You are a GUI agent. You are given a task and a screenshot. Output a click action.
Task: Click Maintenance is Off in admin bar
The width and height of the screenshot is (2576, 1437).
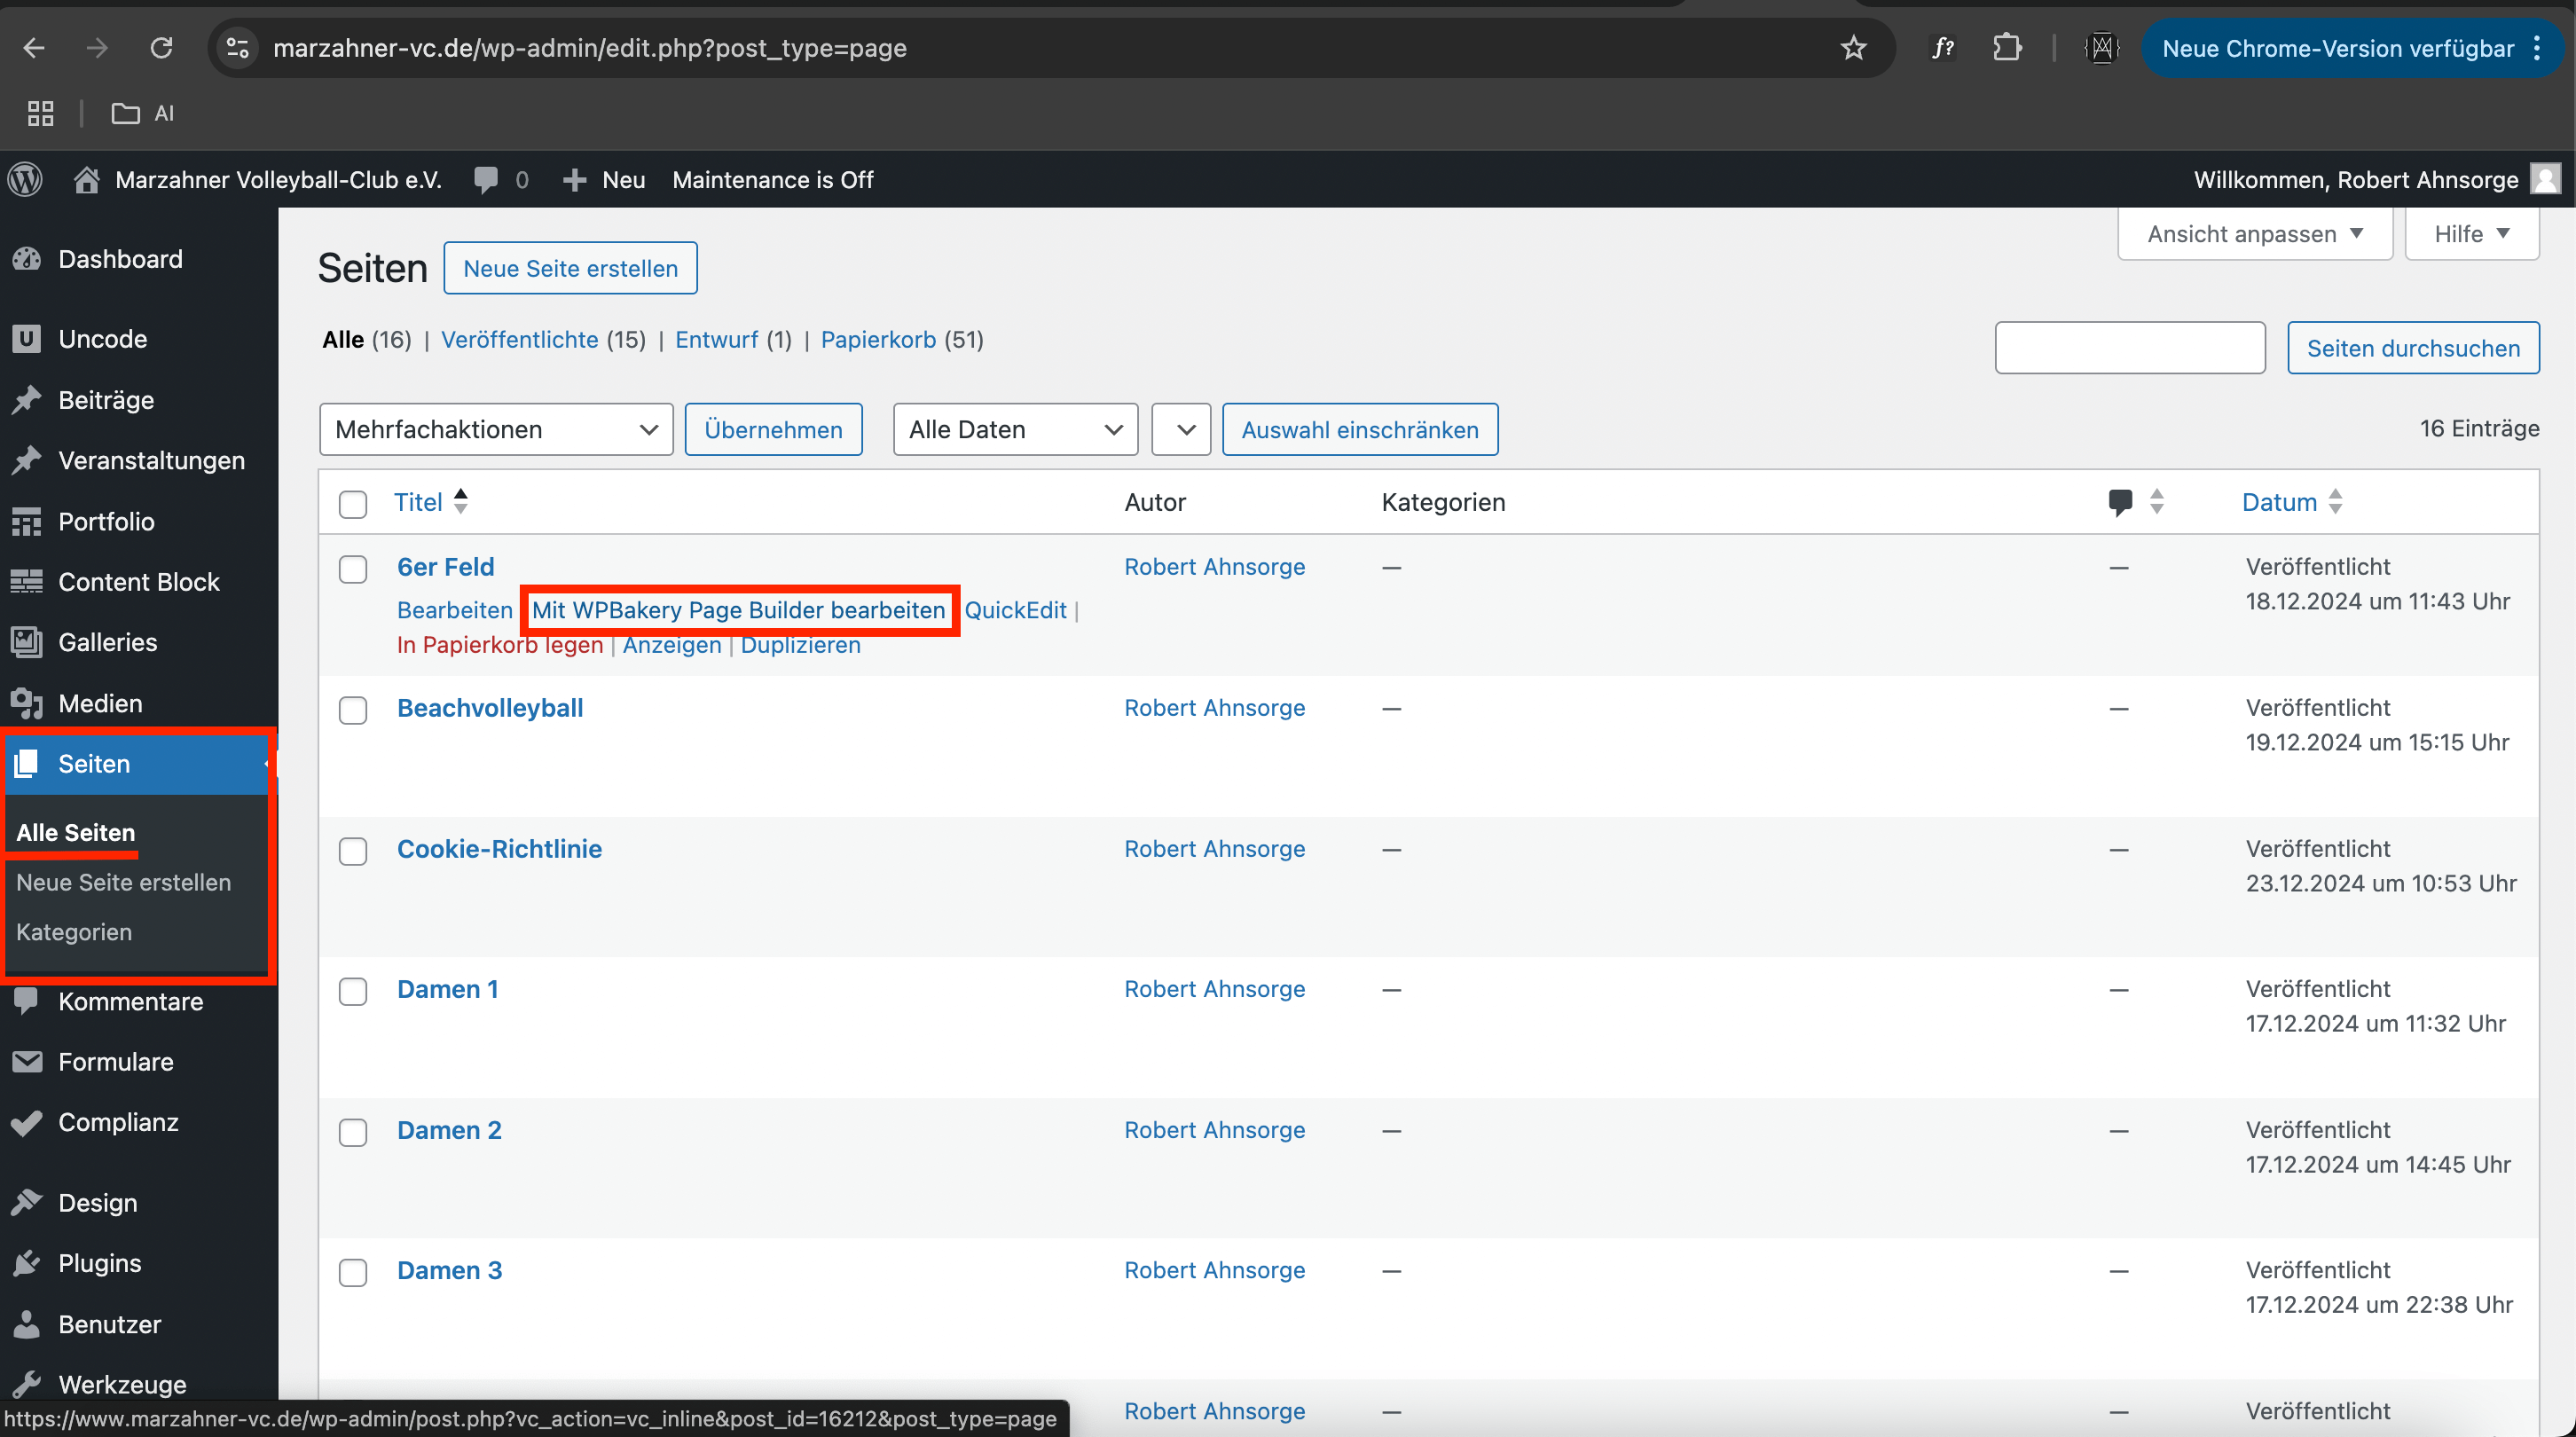click(x=773, y=180)
